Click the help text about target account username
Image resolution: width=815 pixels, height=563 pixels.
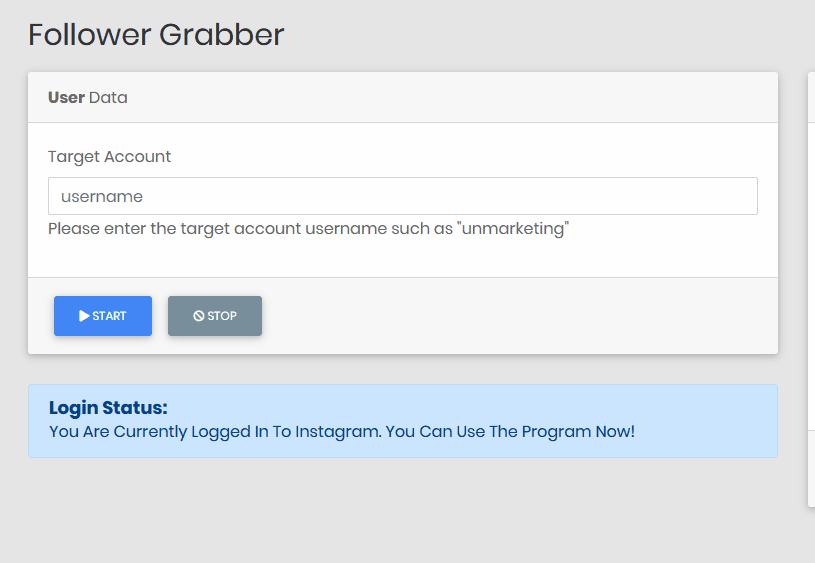[309, 229]
